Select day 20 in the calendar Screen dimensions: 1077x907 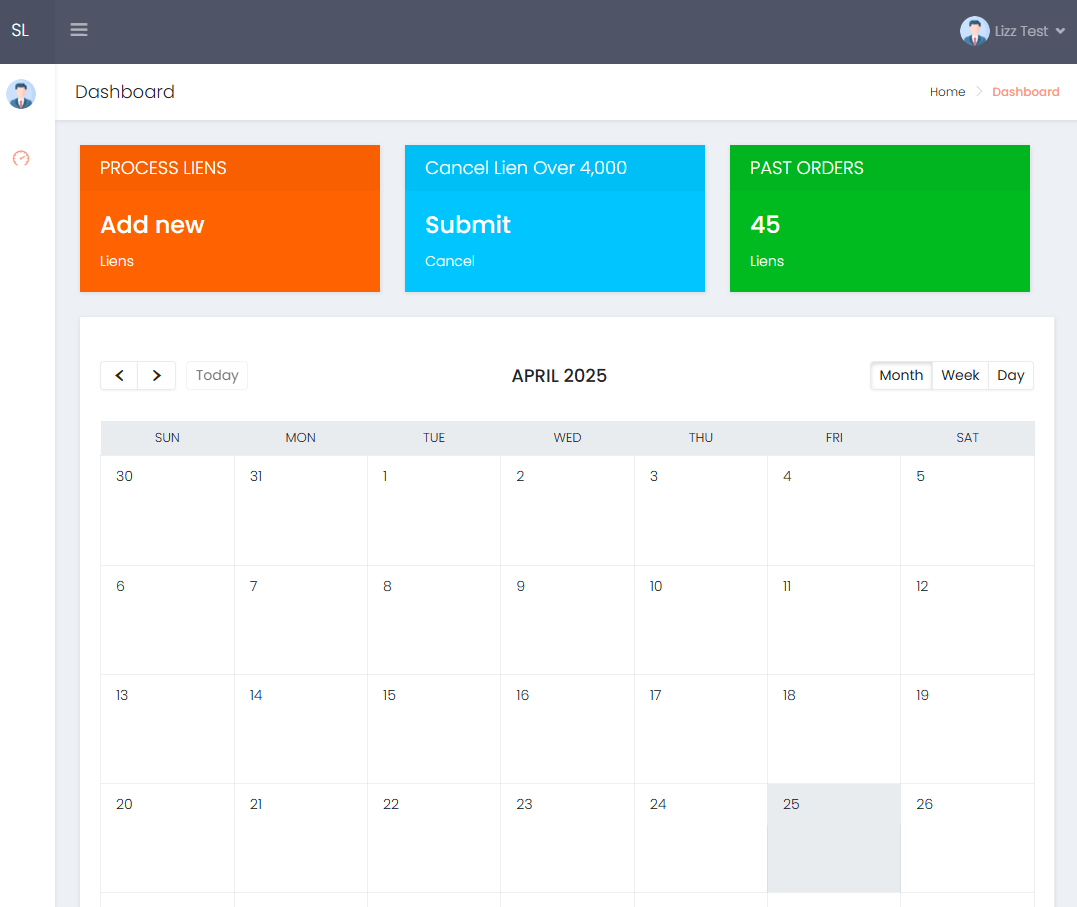click(168, 838)
